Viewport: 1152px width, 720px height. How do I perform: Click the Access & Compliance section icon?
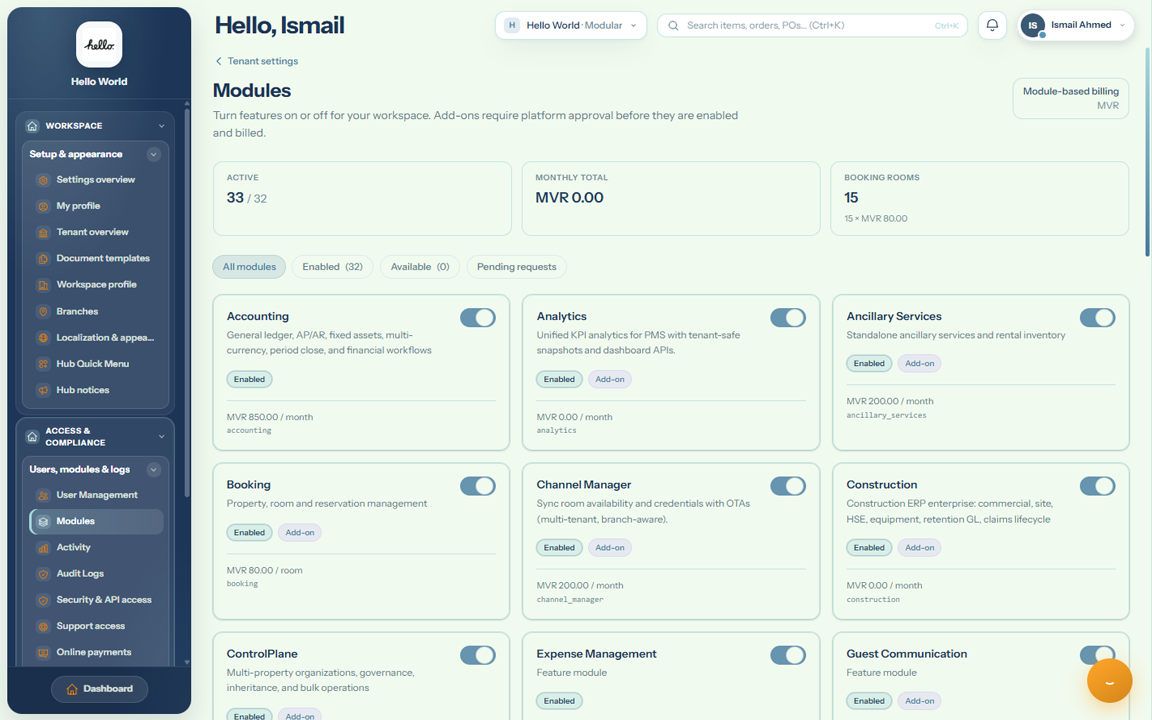pyautogui.click(x=32, y=436)
